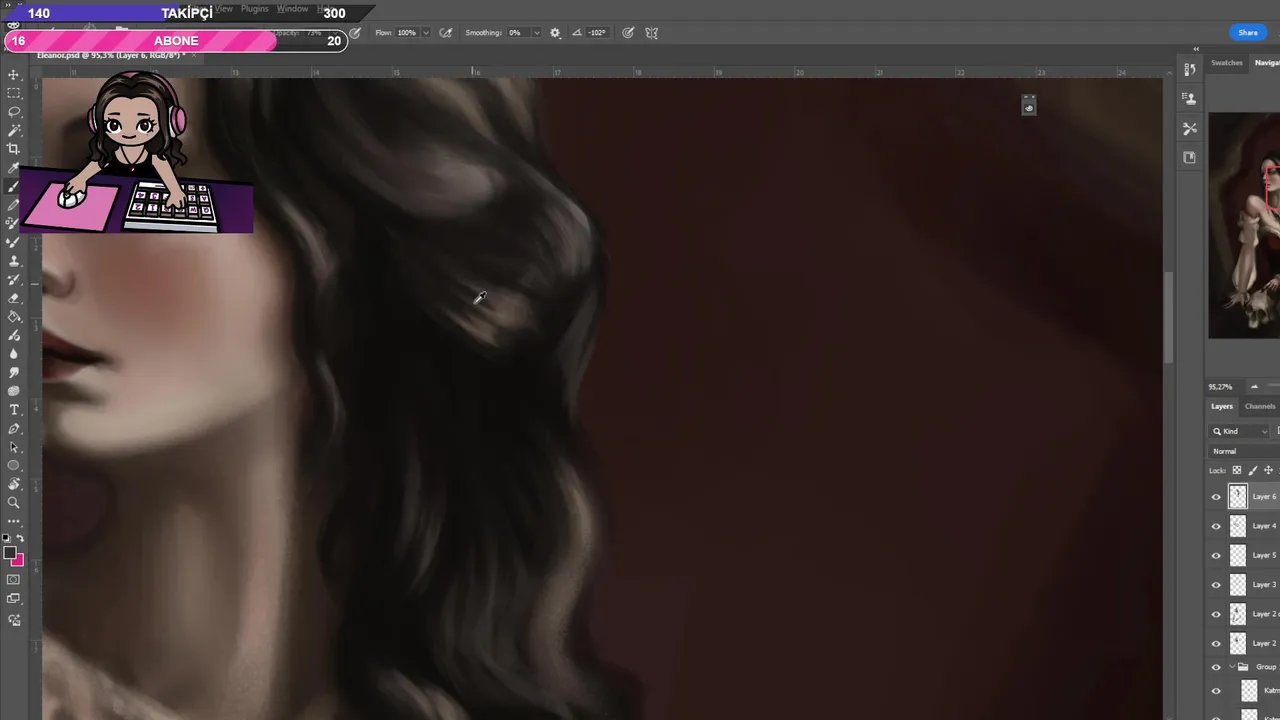This screenshot has width=1280, height=720.
Task: Toggle lock image pixels brush icon
Action: pos(1253,470)
